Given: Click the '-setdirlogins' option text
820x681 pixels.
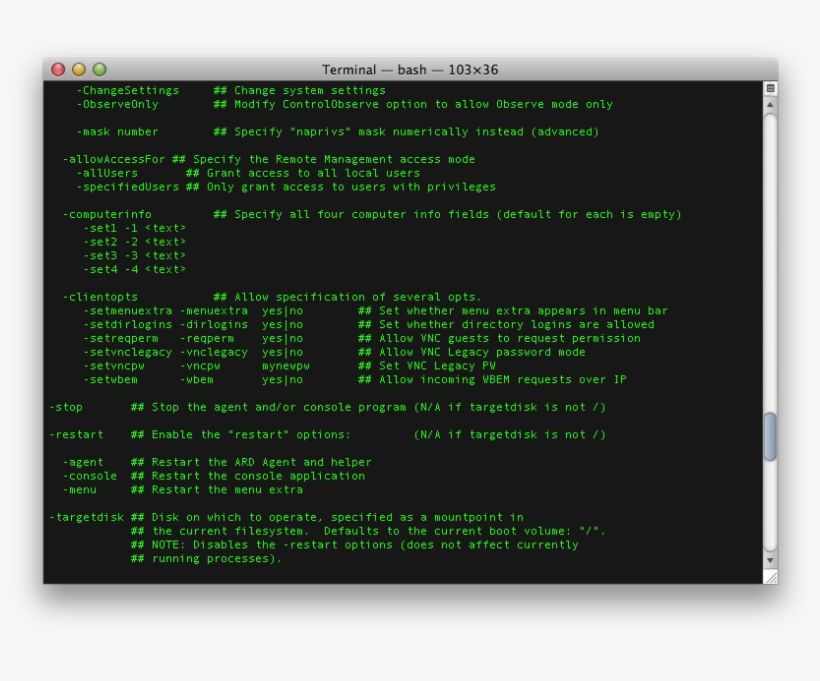Looking at the screenshot, I should [x=128, y=324].
